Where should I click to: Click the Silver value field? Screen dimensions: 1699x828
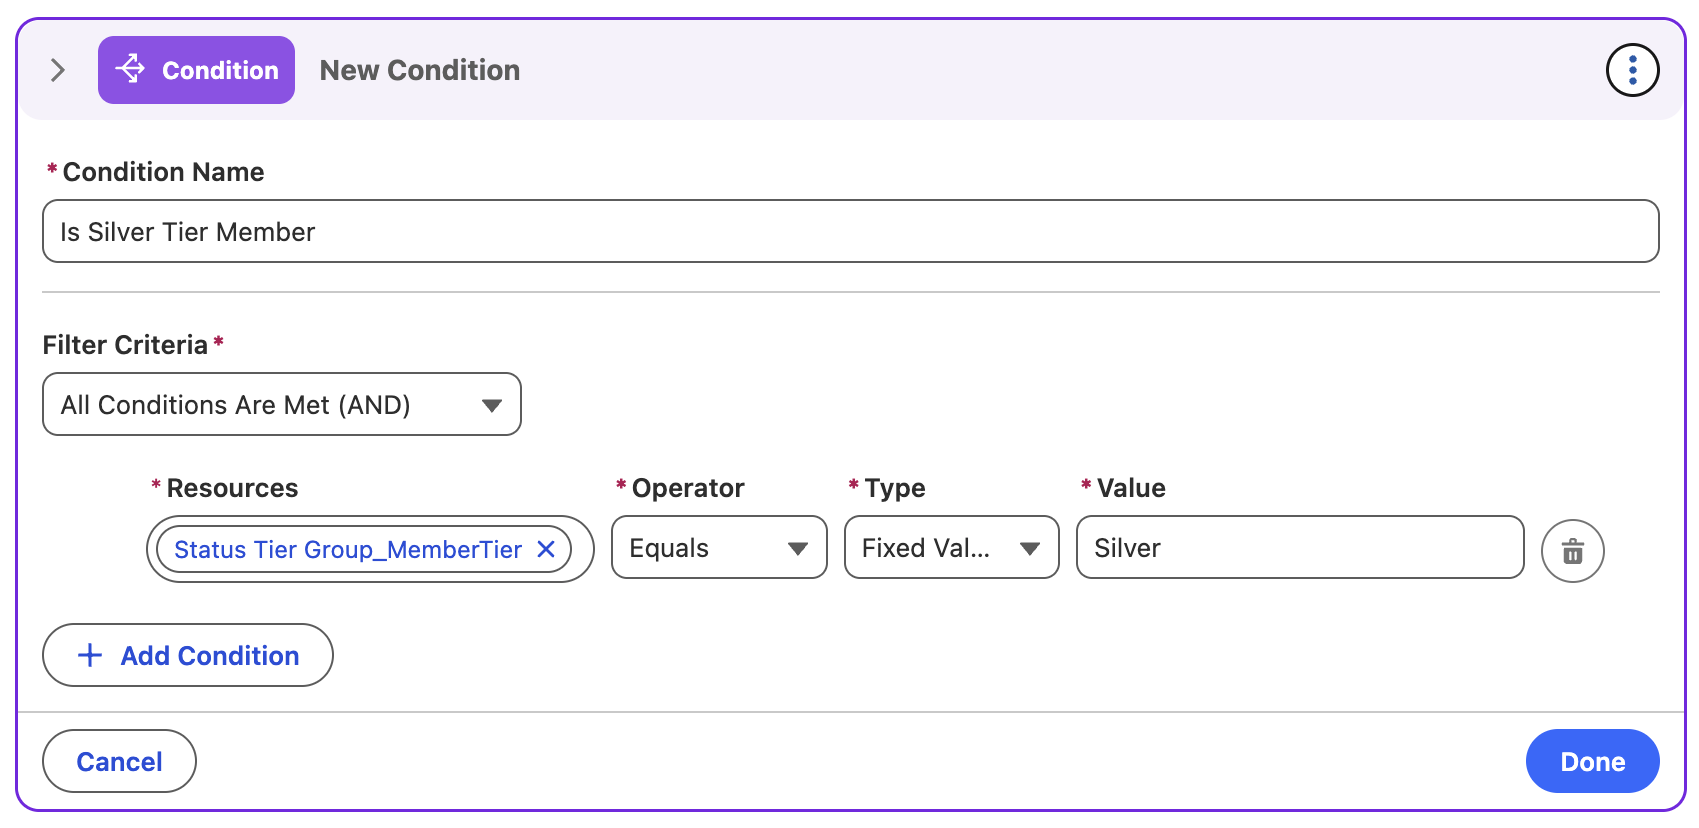(1300, 547)
